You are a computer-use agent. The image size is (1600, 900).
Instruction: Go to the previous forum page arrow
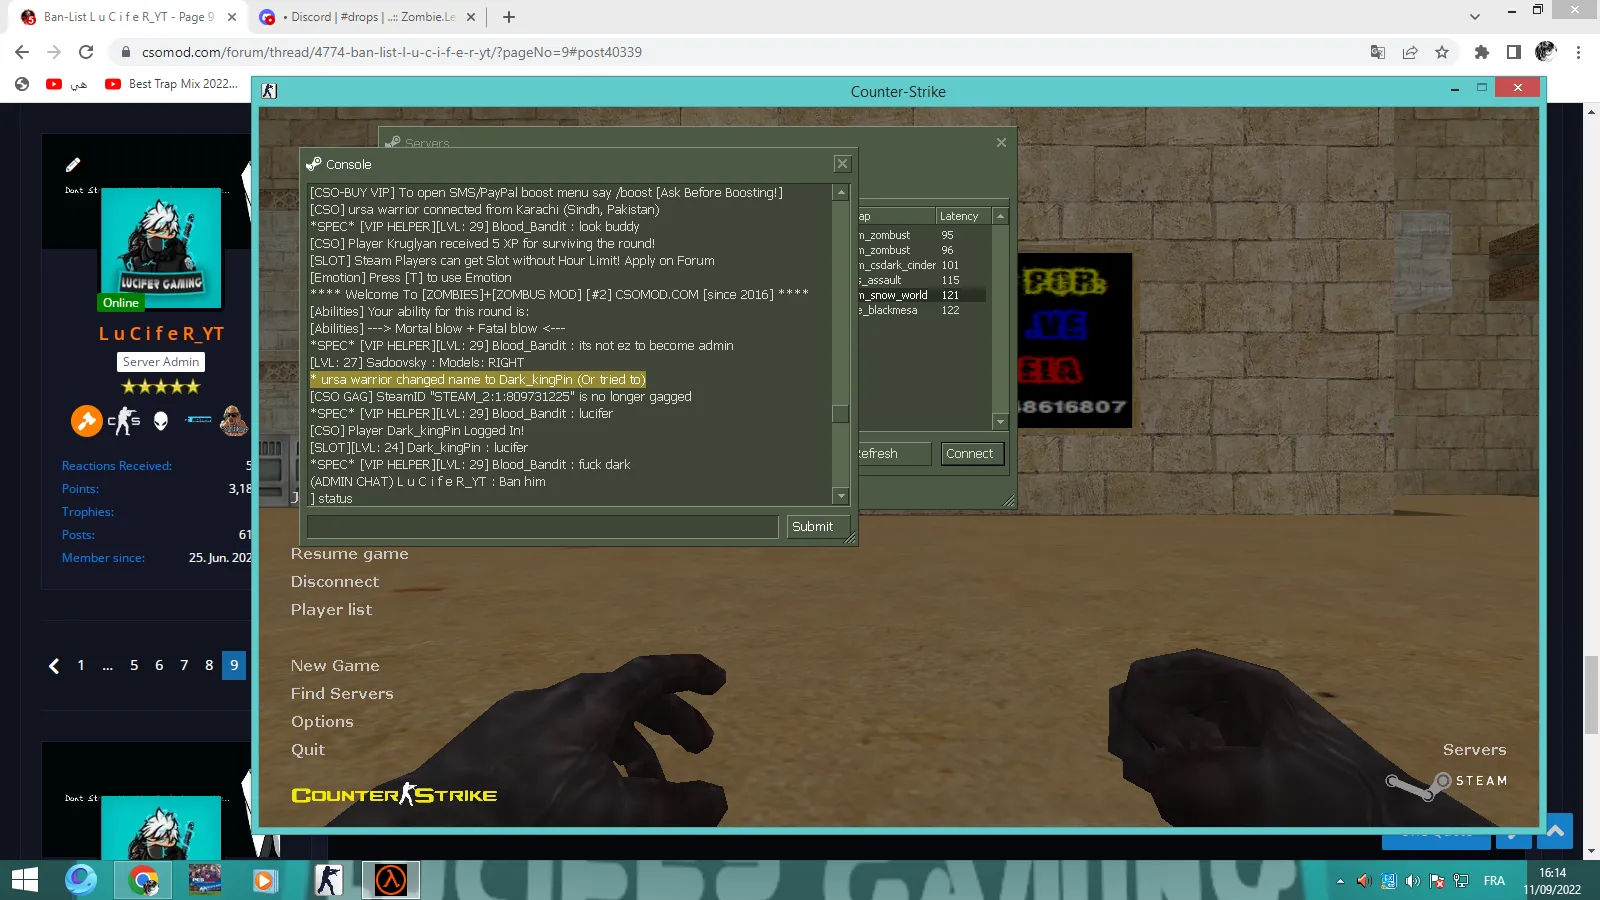pyautogui.click(x=54, y=665)
